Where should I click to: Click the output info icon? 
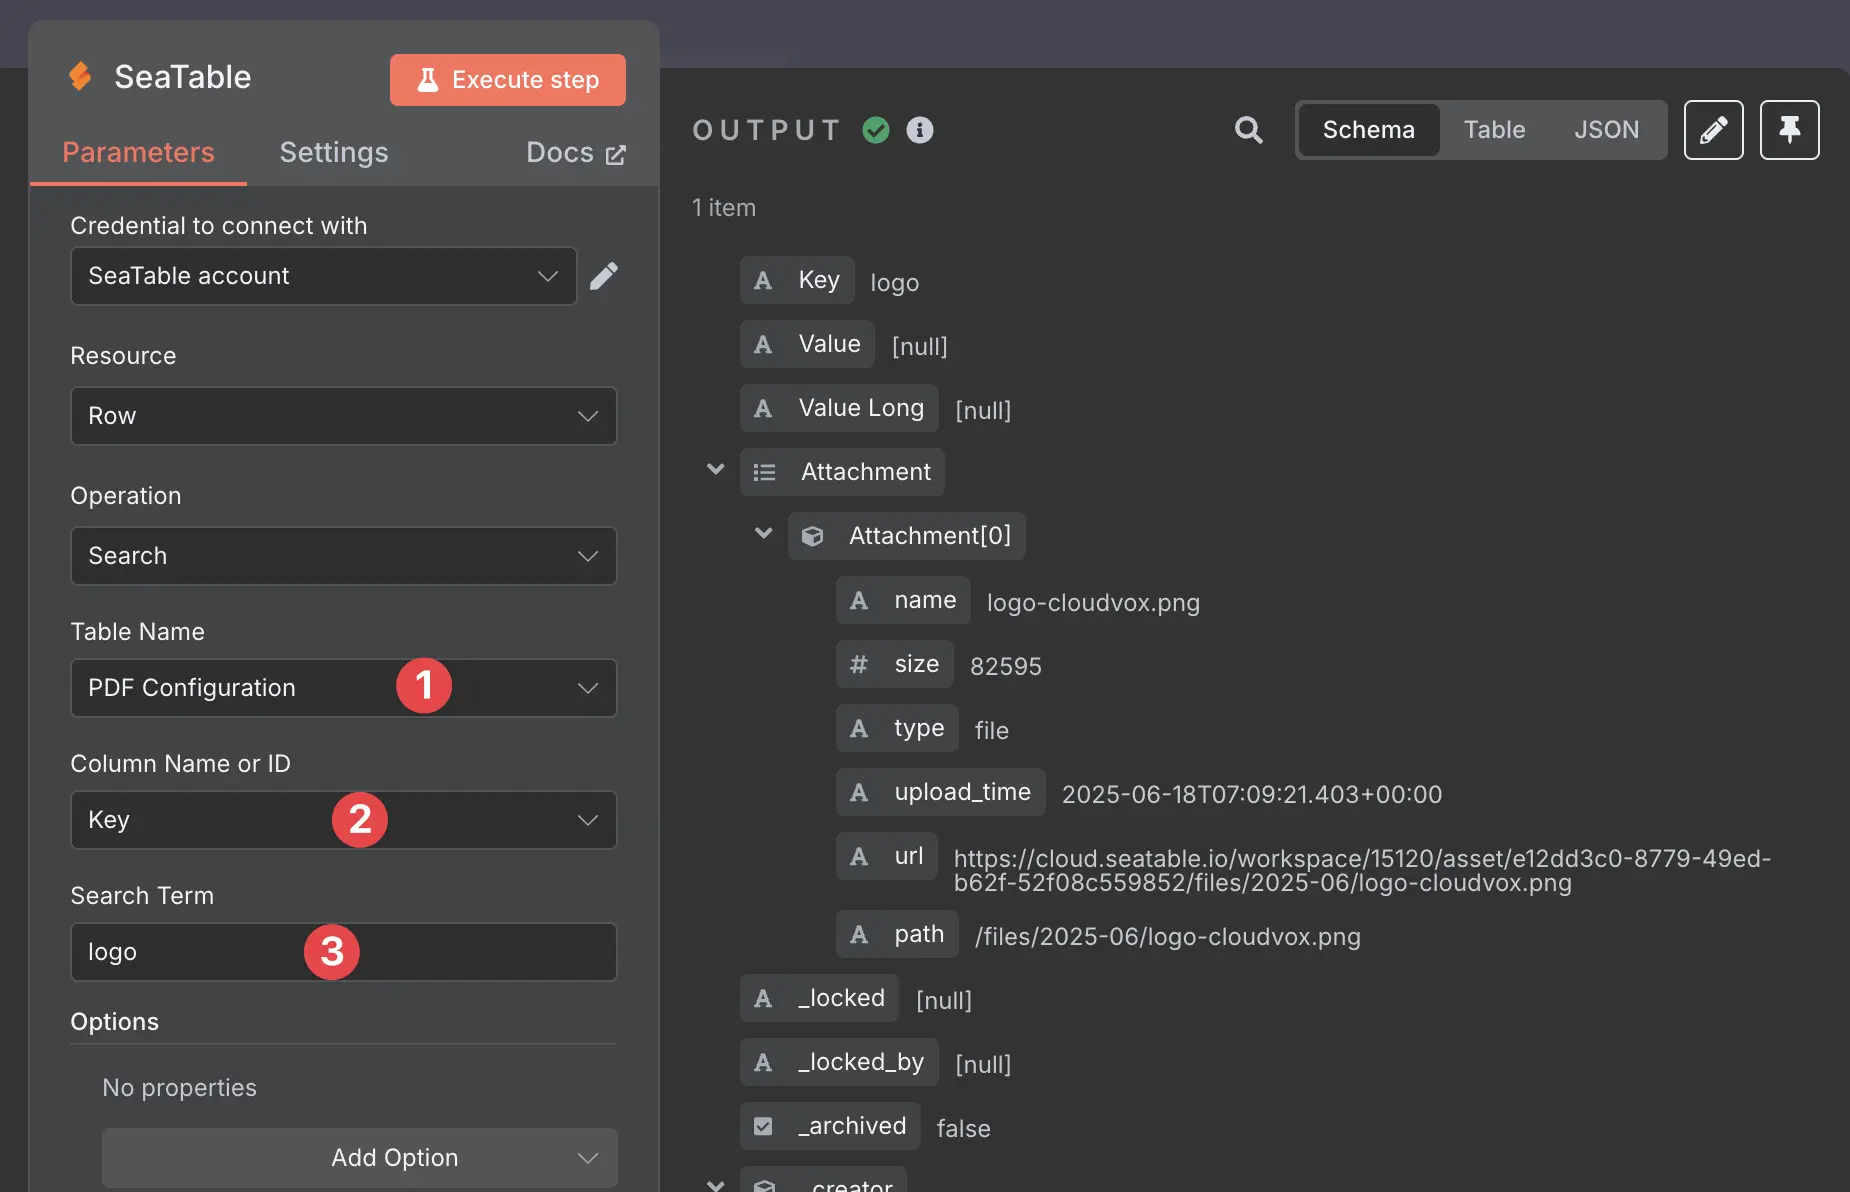920,130
